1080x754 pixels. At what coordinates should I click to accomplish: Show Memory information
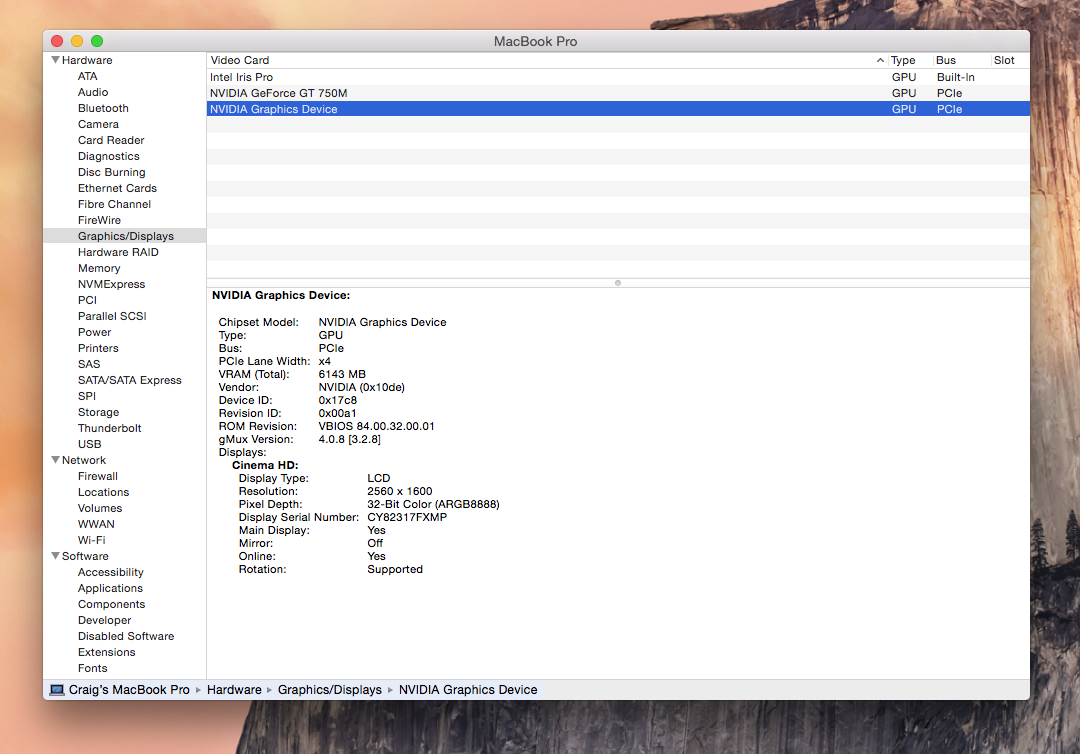(x=99, y=268)
